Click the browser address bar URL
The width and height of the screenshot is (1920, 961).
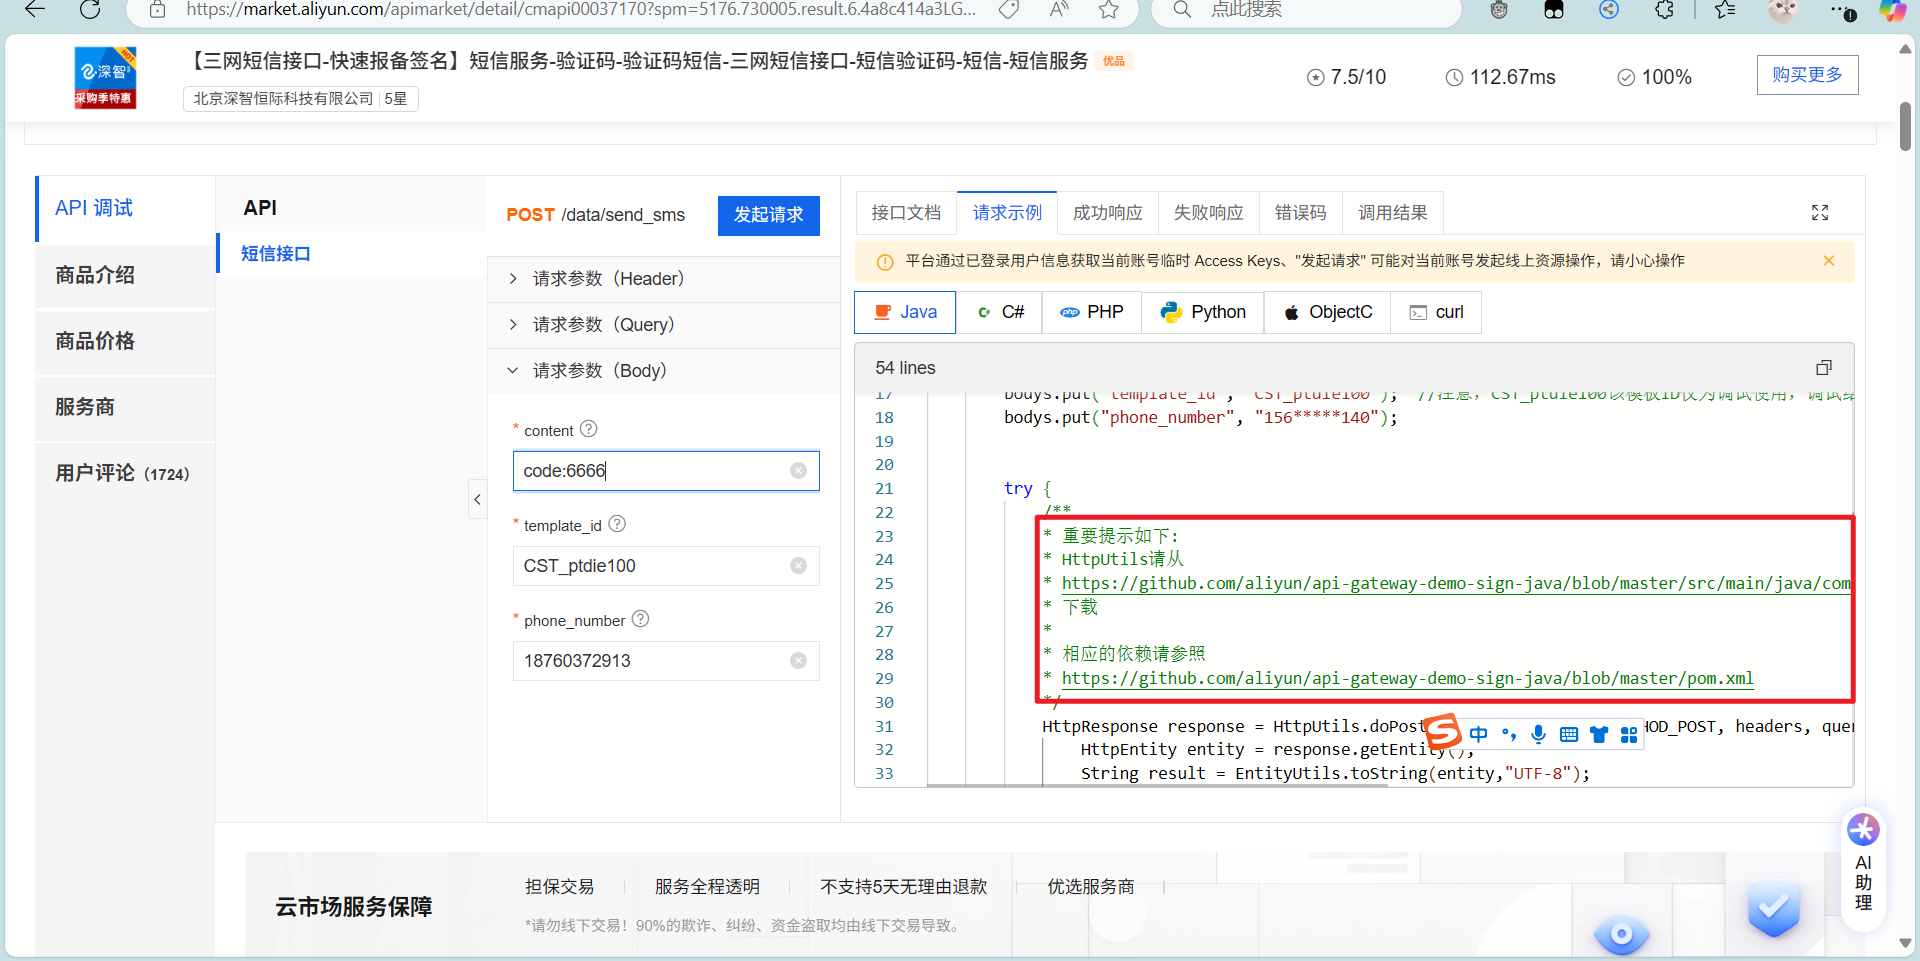[580, 9]
